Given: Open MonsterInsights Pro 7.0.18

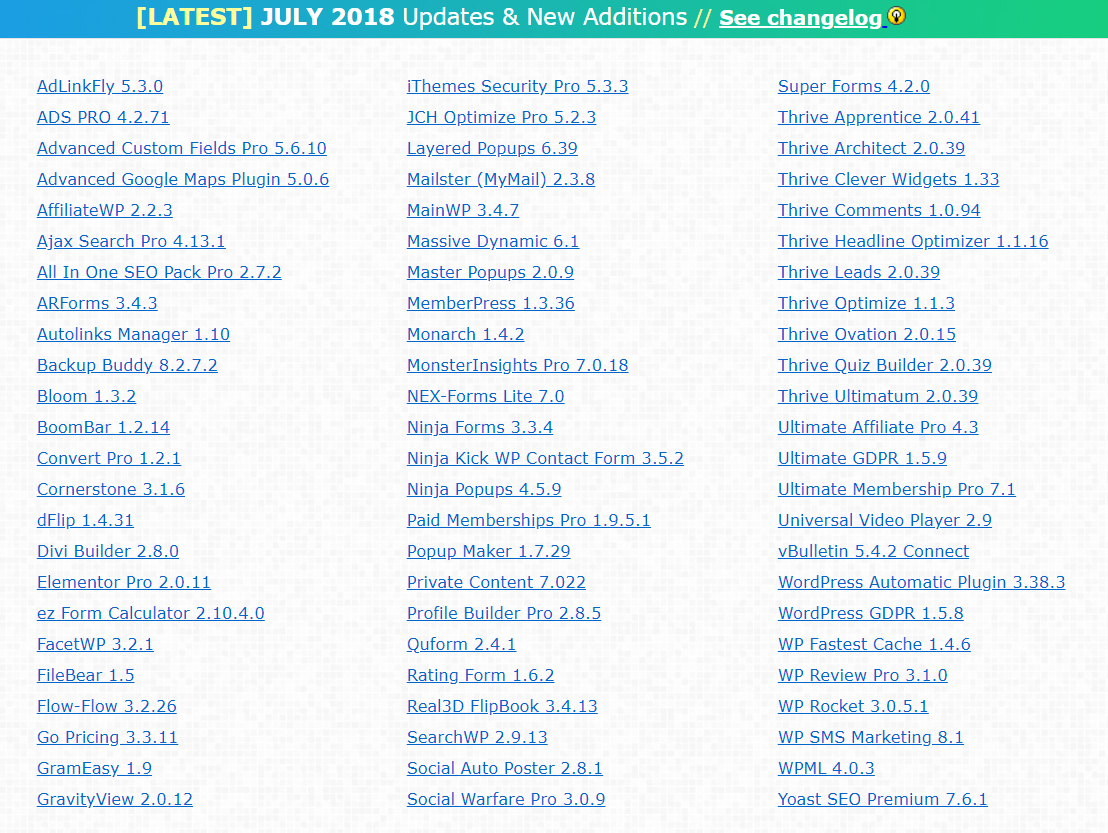Looking at the screenshot, I should click(517, 365).
